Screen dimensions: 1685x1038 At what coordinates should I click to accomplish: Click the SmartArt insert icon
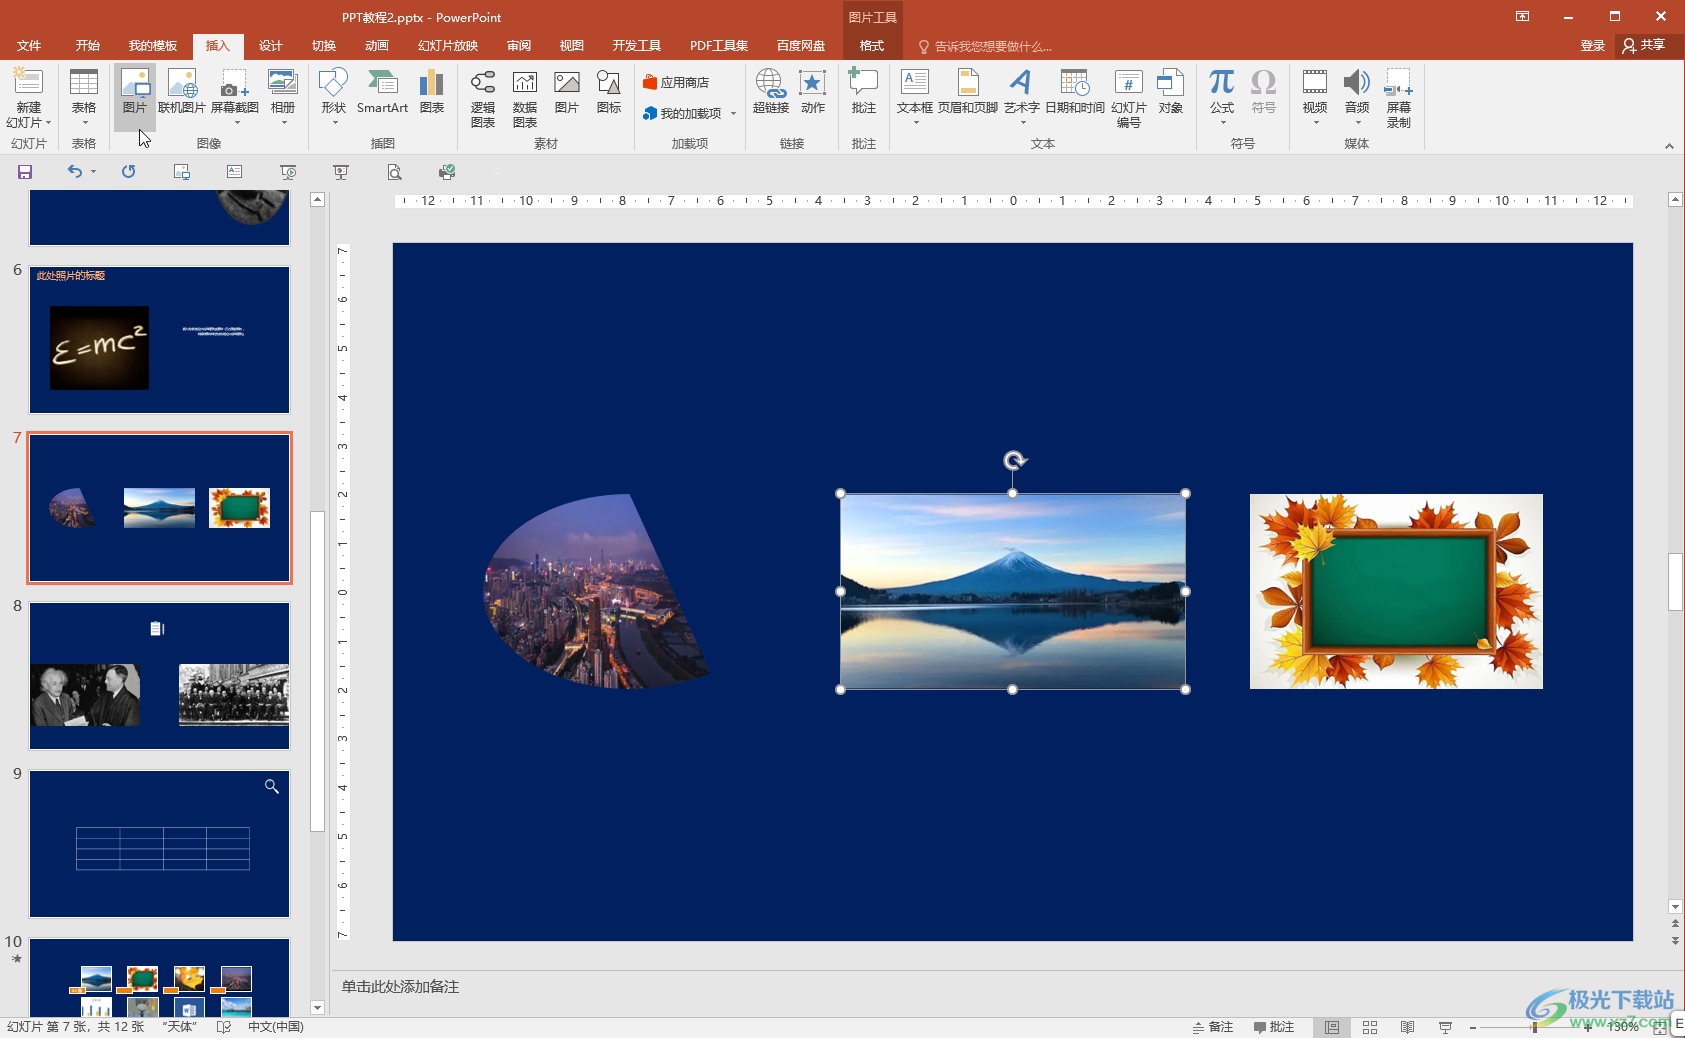click(382, 92)
